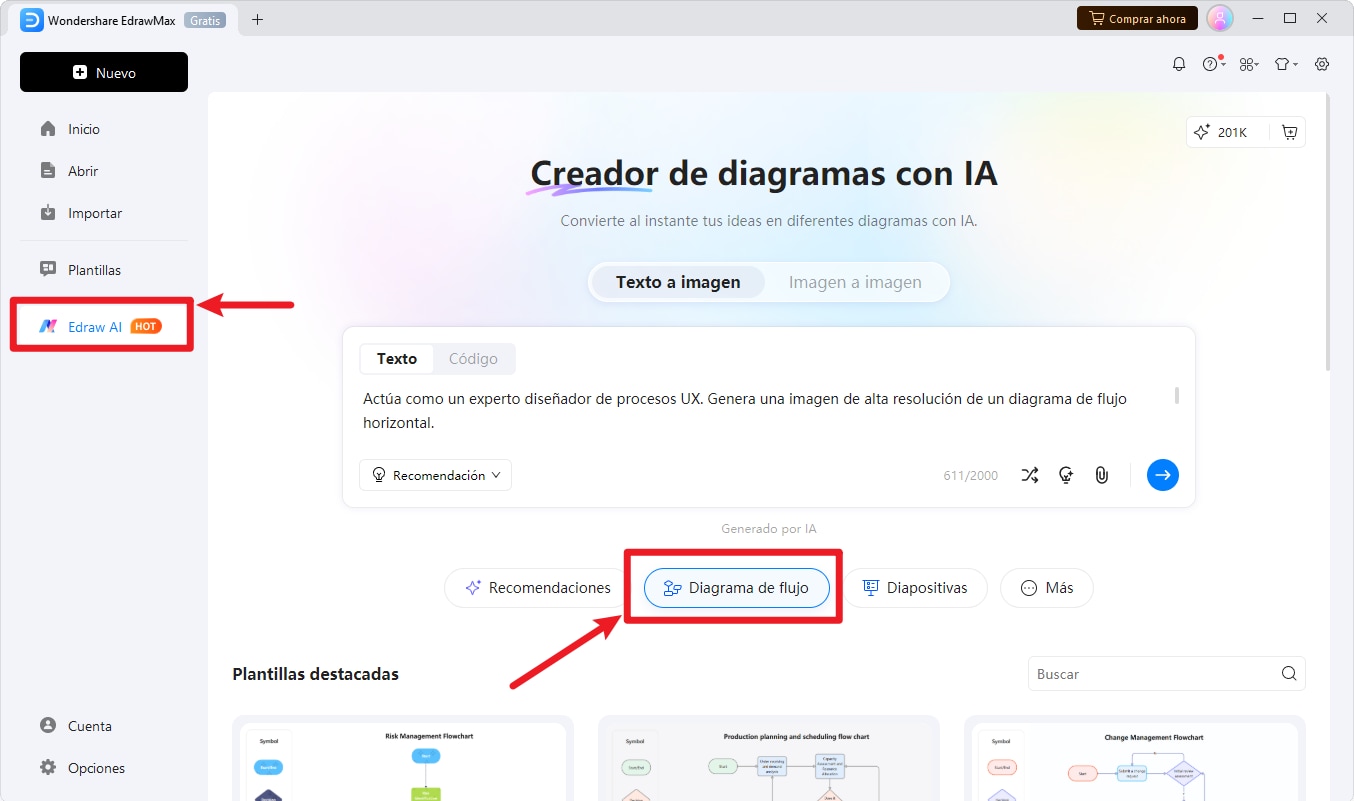Open the AI inspiration lightbulb icon

1065,475
